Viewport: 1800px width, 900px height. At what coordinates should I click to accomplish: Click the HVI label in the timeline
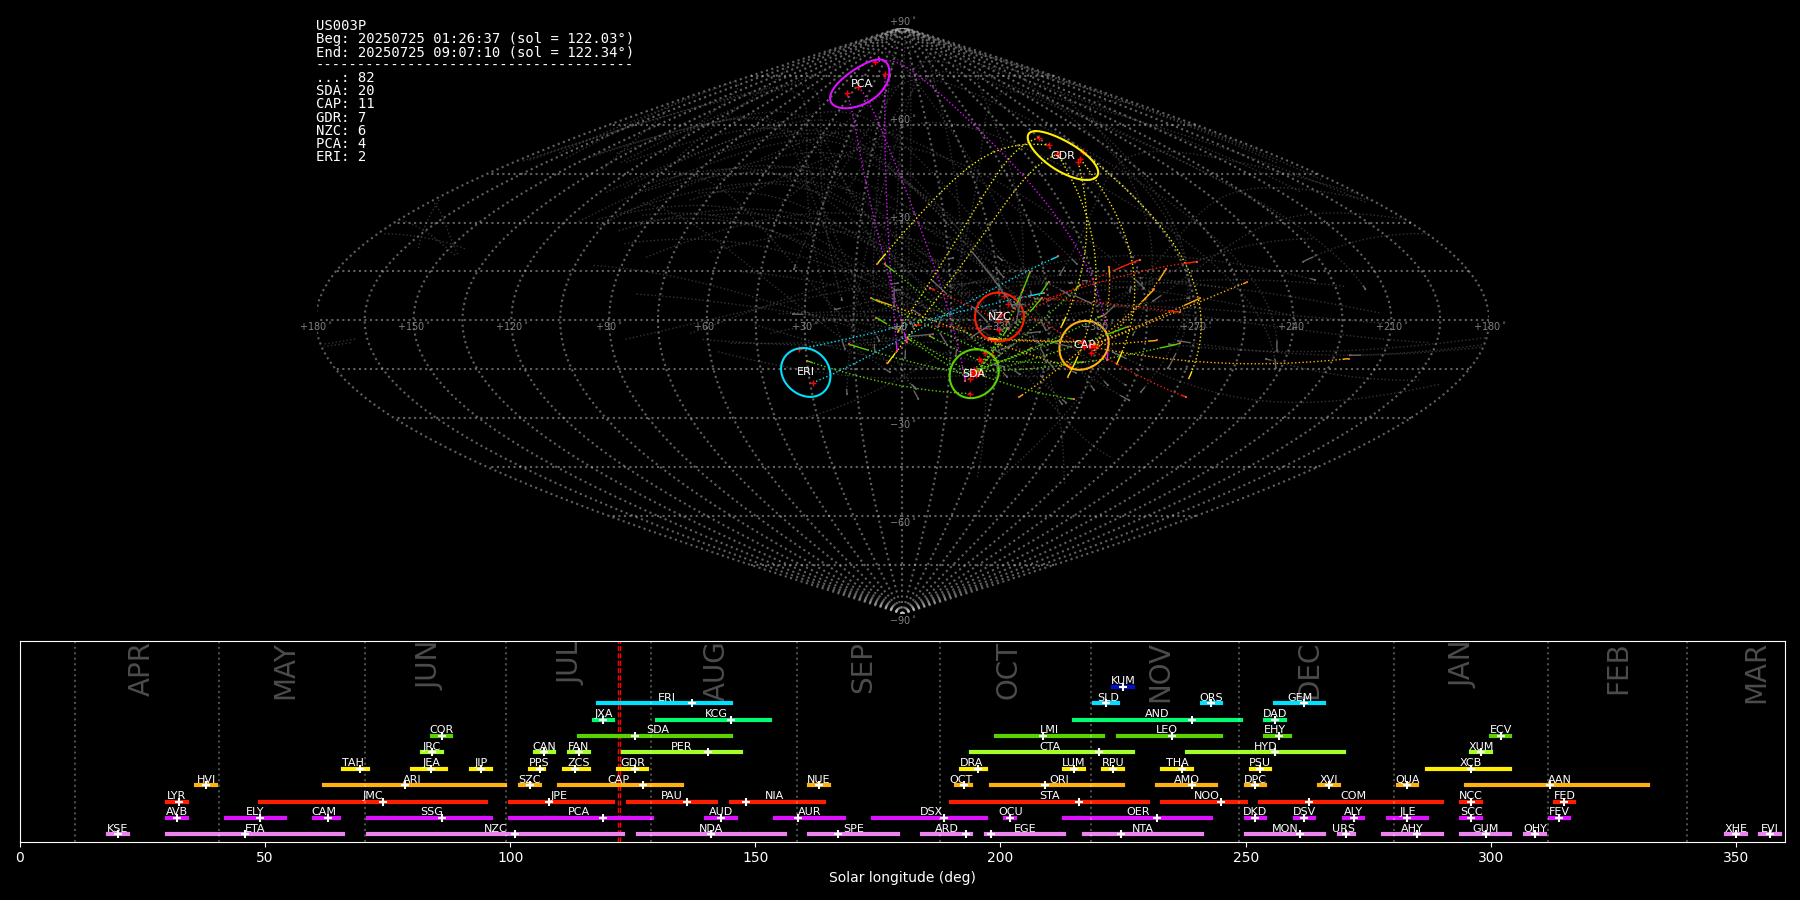(x=206, y=779)
